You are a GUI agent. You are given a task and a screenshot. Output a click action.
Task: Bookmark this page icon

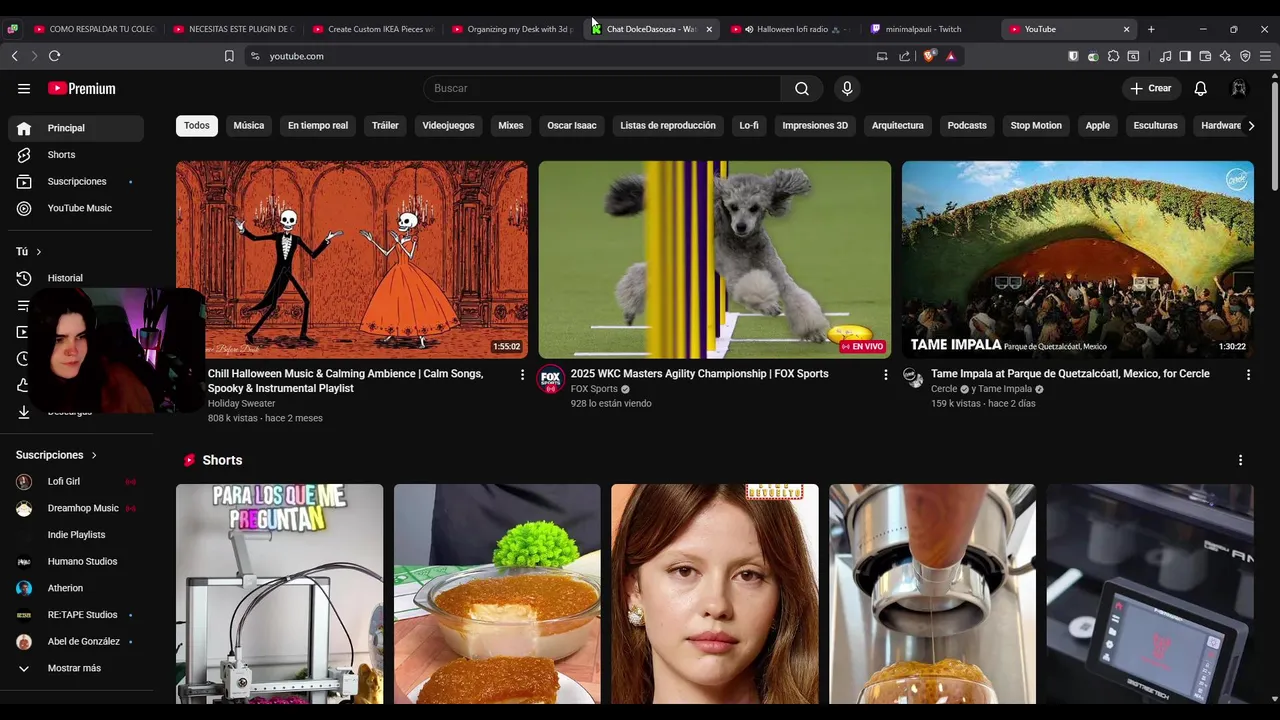click(x=229, y=56)
